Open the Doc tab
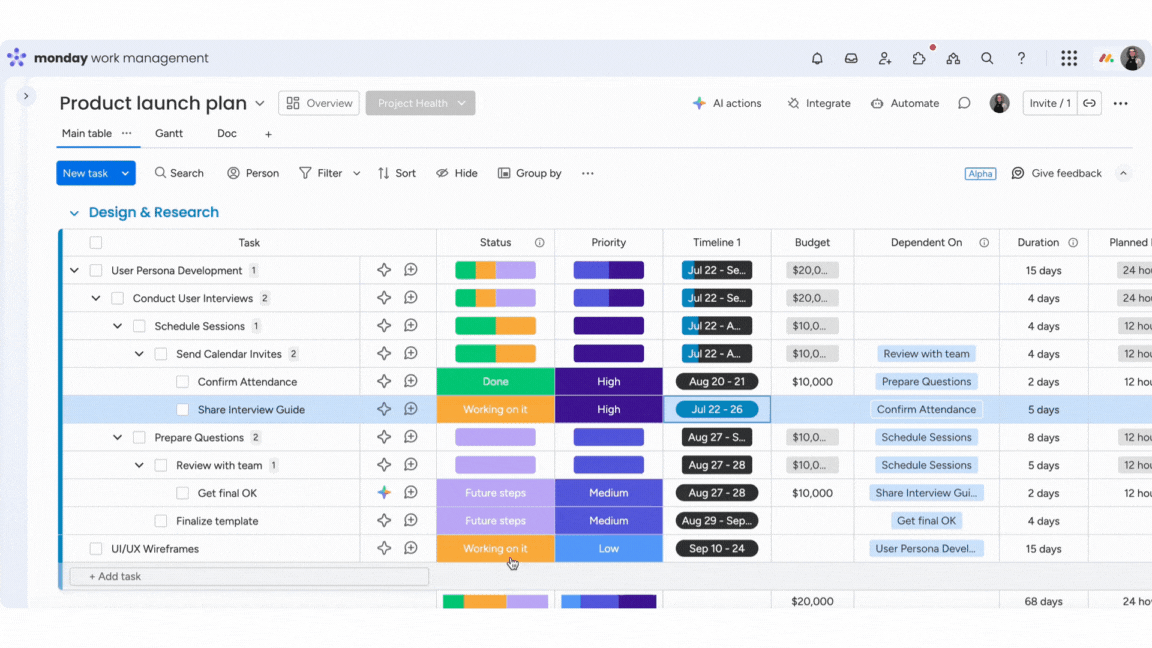Screen dimensions: 1152x648 227,134
